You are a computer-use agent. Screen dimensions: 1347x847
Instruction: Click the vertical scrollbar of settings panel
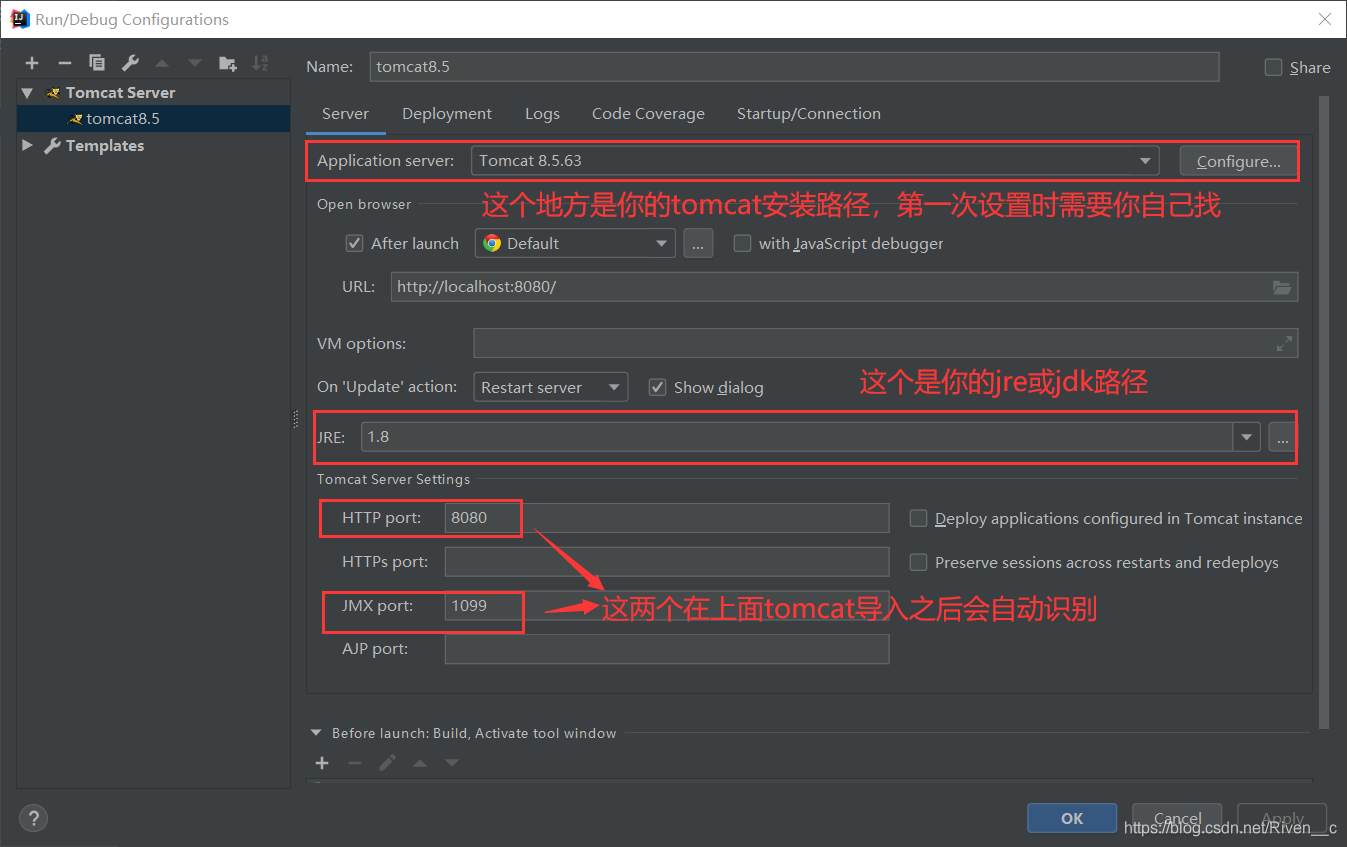pyautogui.click(x=1325, y=412)
